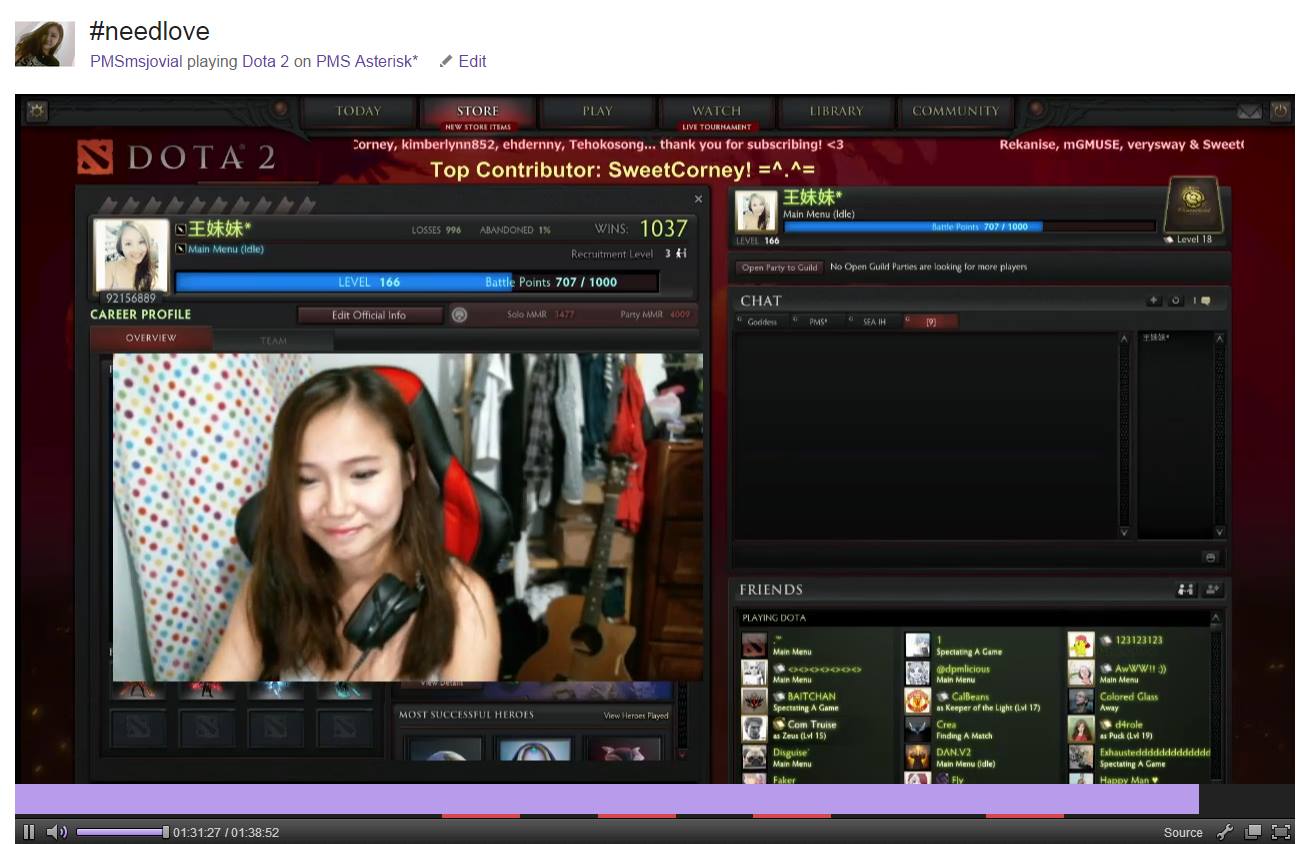Pause the stream video

tap(29, 832)
